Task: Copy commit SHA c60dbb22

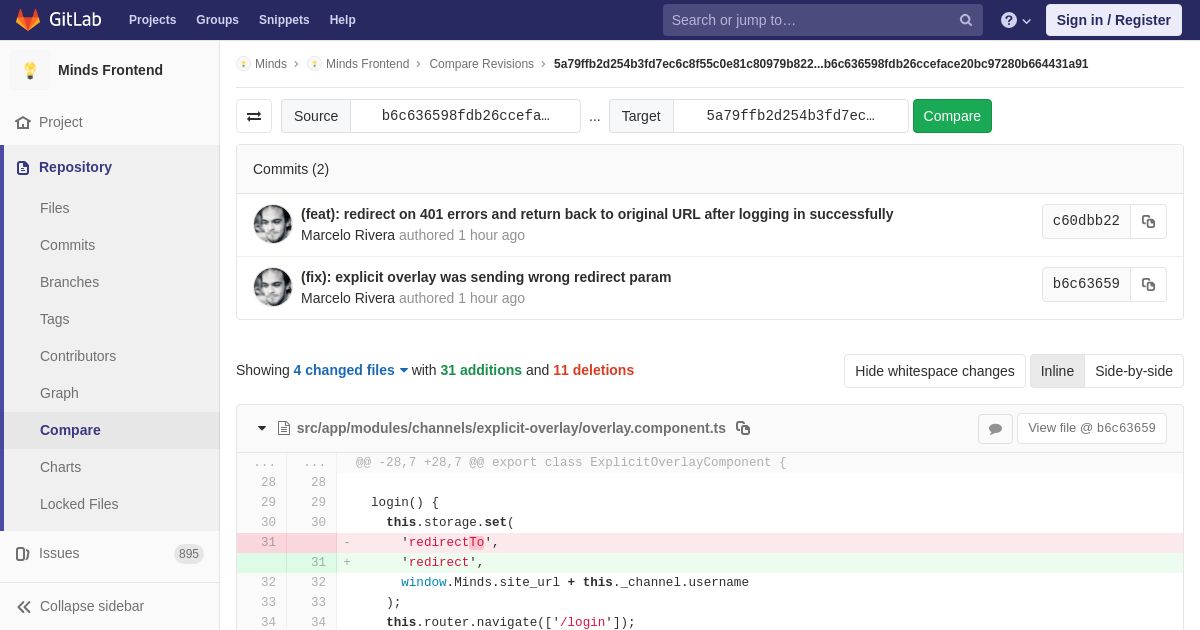Action: click(1148, 222)
